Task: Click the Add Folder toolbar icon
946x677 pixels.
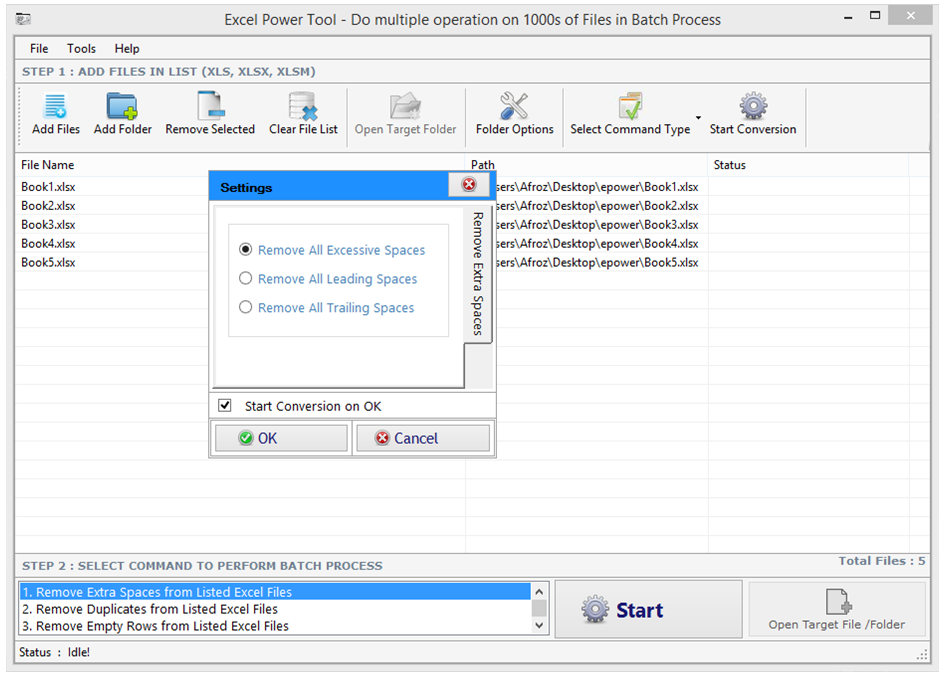Action: pos(122,106)
